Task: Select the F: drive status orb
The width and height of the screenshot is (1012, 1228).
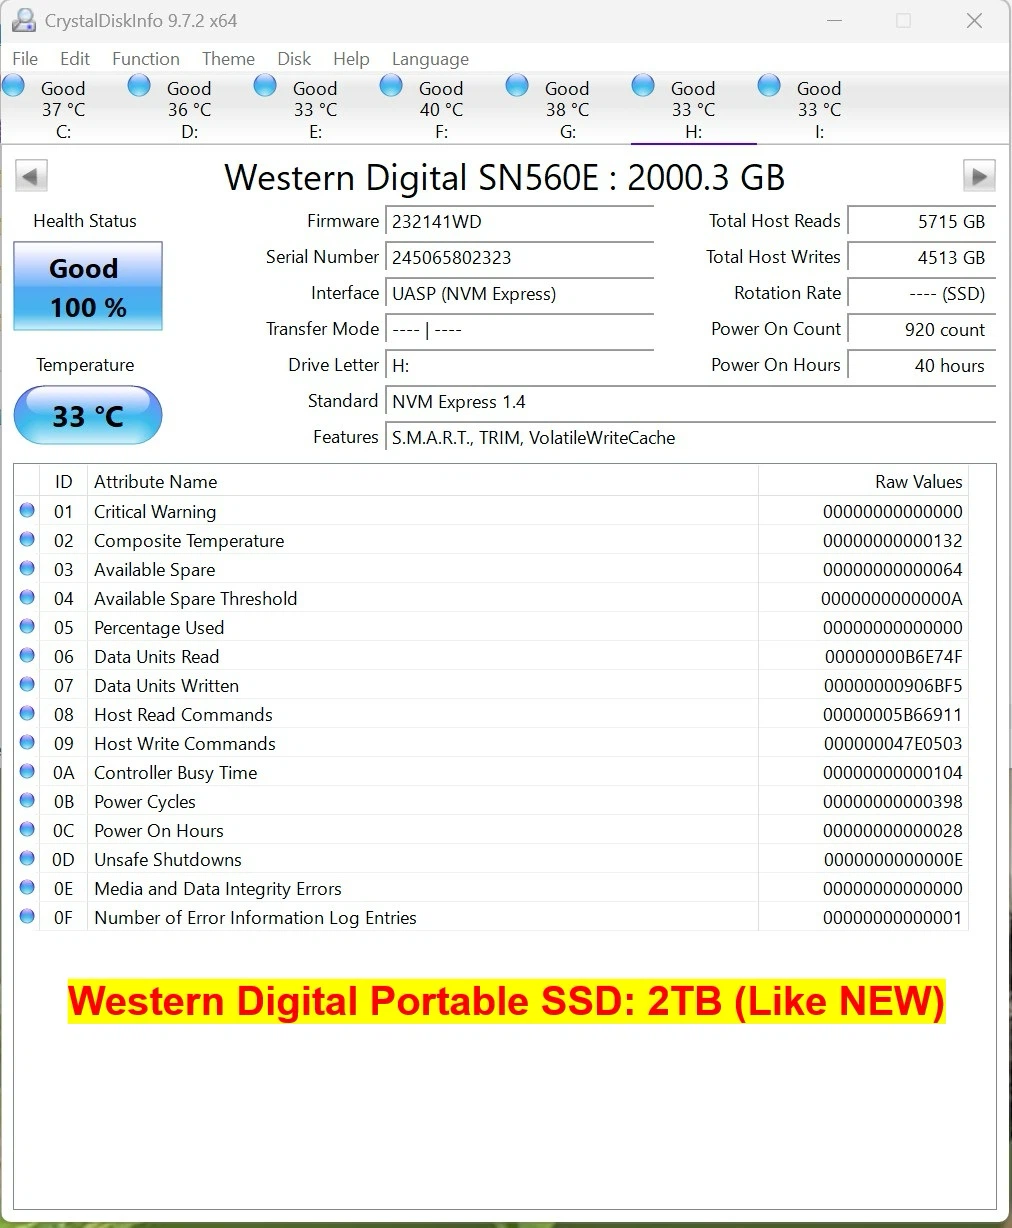Action: point(391,85)
